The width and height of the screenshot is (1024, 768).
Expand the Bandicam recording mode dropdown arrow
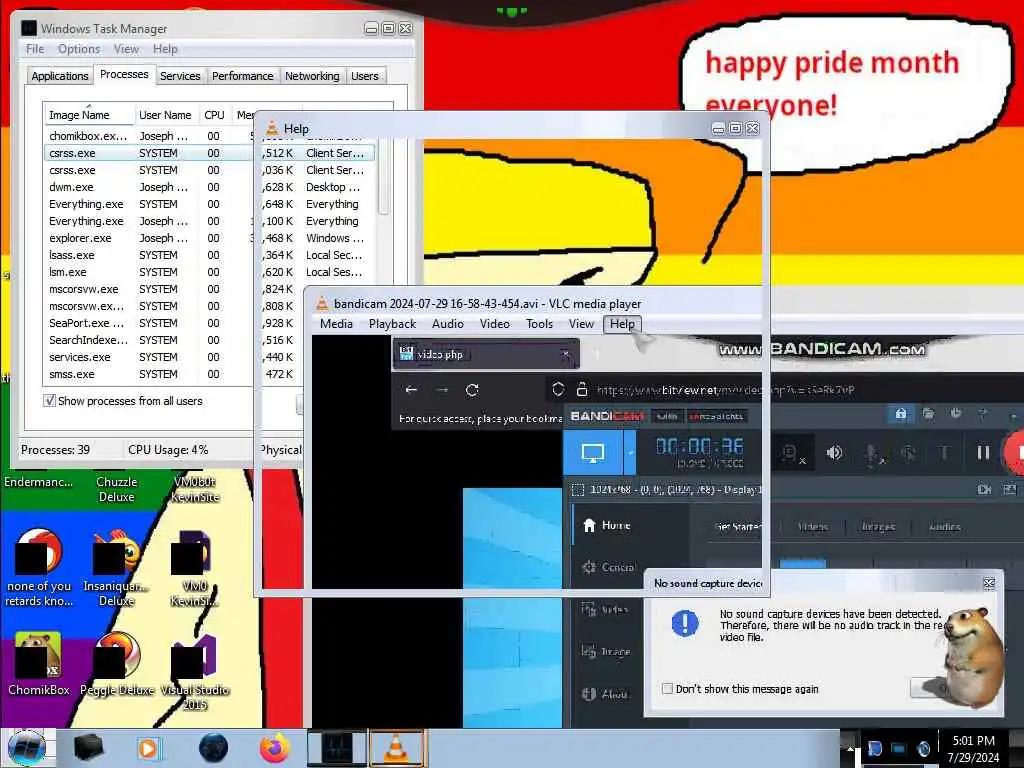coord(630,452)
